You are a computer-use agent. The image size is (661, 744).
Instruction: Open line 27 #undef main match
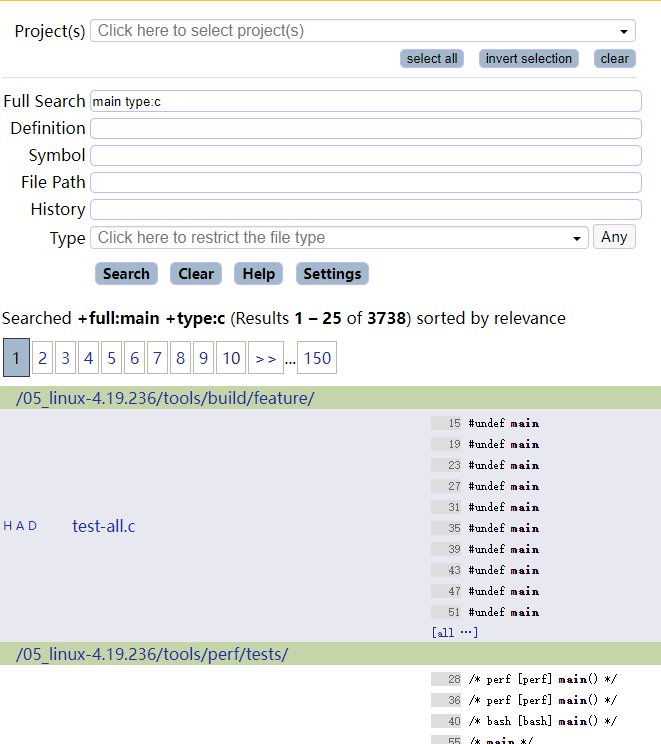pos(485,486)
